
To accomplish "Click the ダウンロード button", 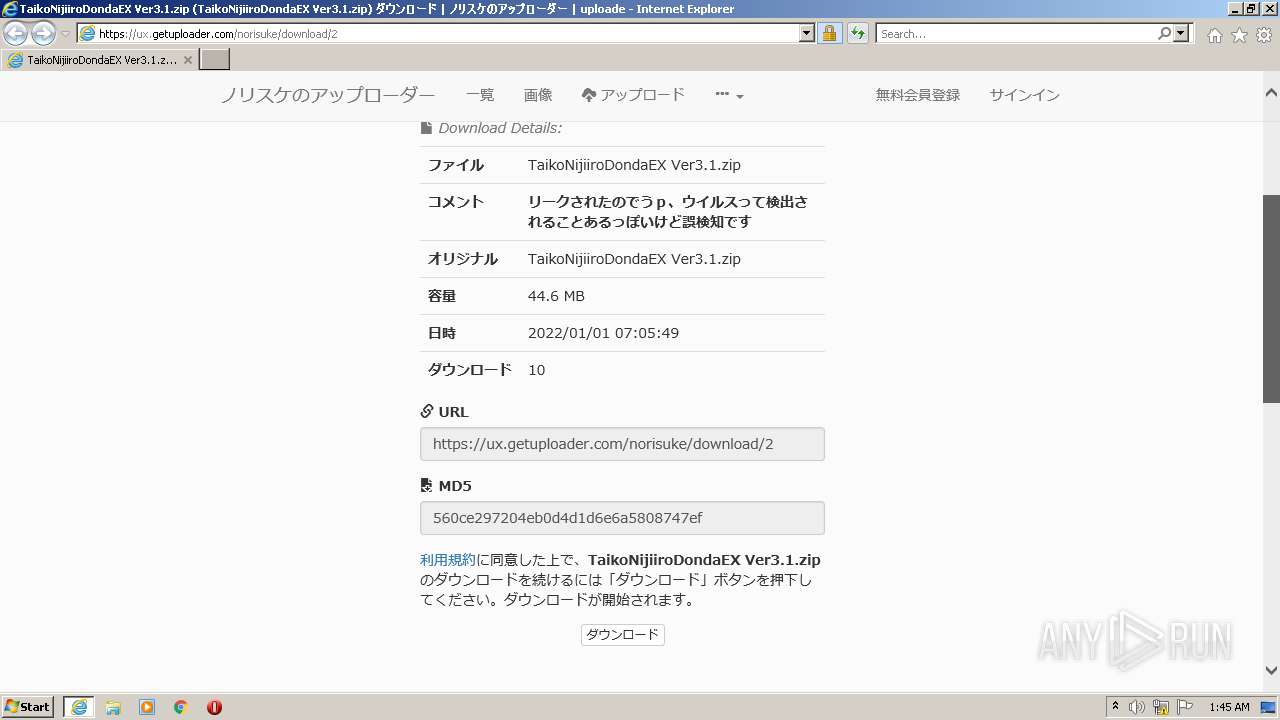I will click(x=622, y=635).
